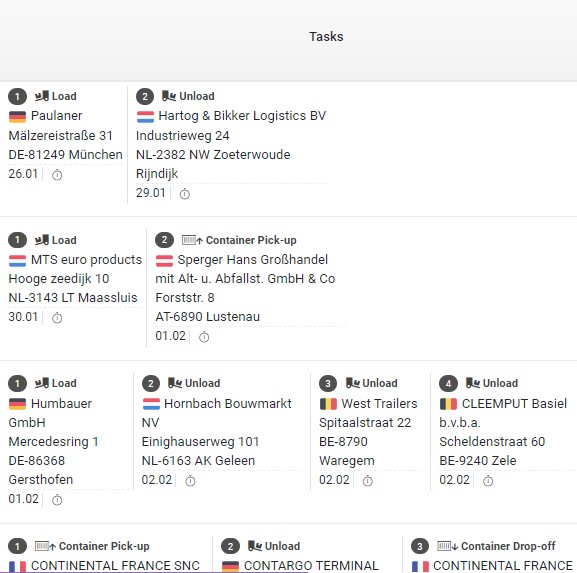Click the Container Drop-off label
This screenshot has height=573, width=577.
click(x=508, y=546)
